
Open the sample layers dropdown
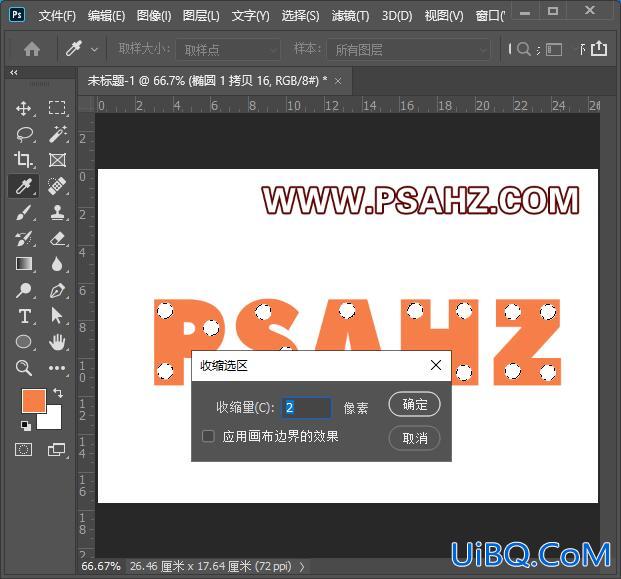click(x=408, y=50)
